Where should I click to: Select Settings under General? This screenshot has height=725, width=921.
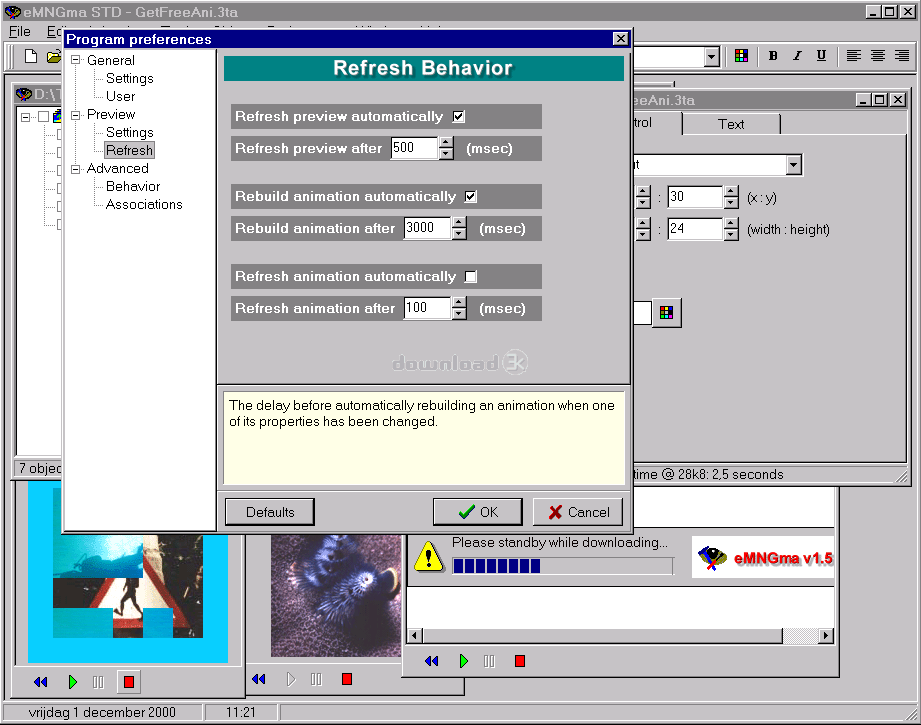129,79
